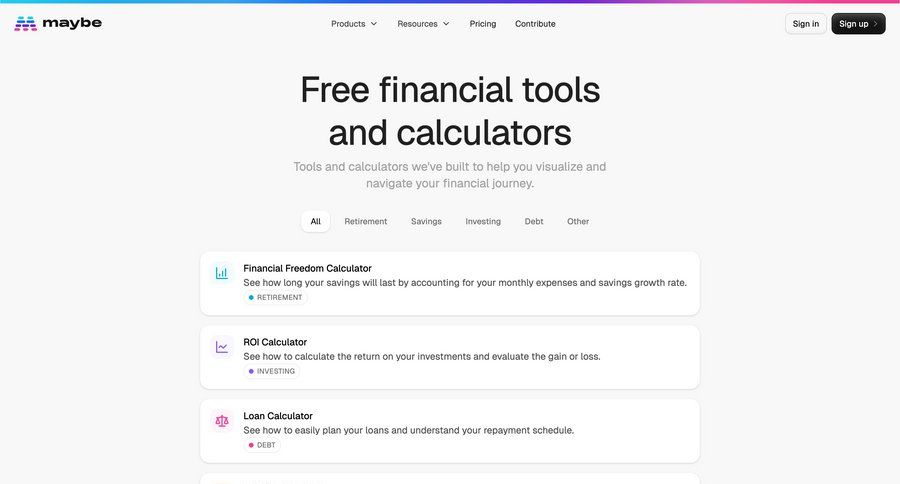
Task: Click the Loan Calculator scales icon
Action: click(x=222, y=421)
